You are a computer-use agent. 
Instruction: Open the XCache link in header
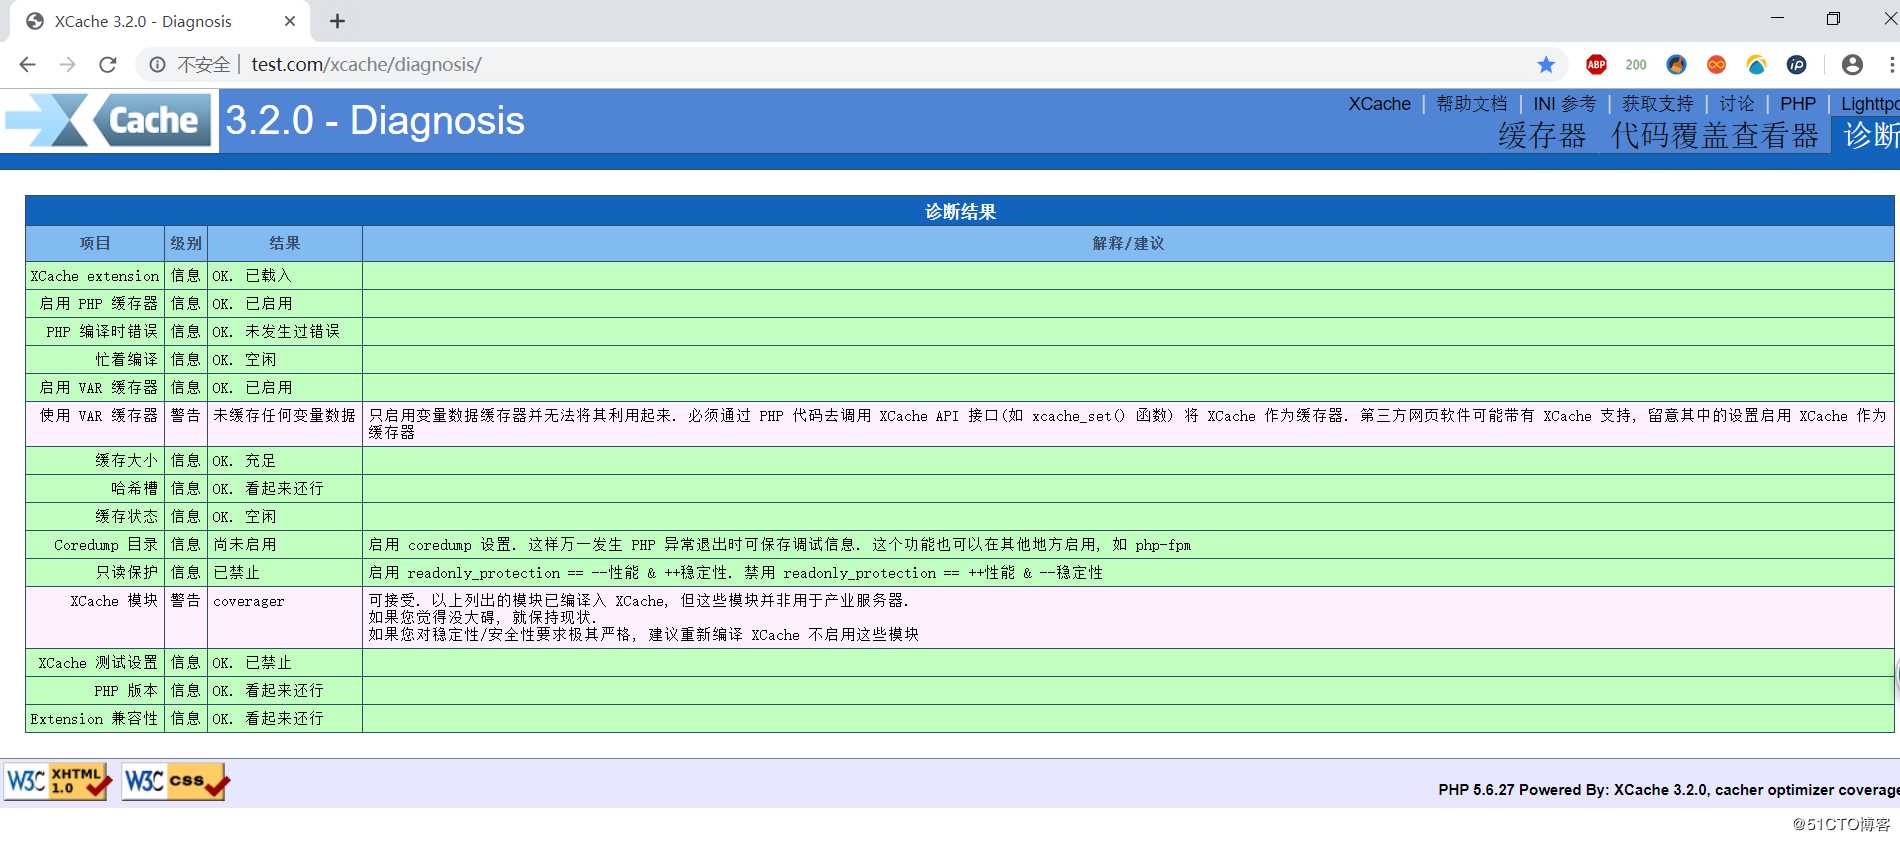[1379, 104]
